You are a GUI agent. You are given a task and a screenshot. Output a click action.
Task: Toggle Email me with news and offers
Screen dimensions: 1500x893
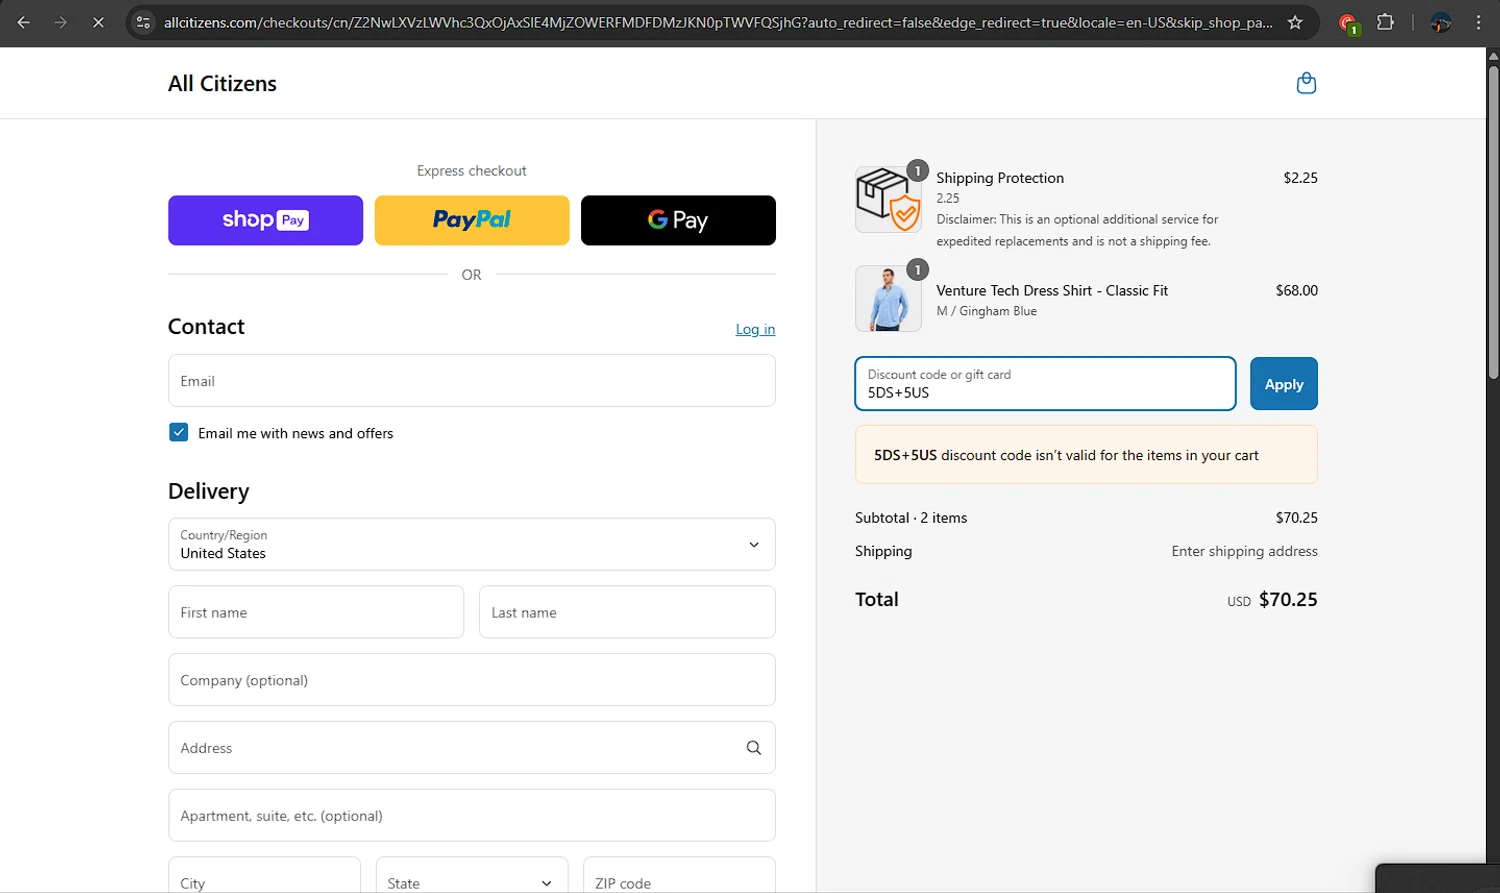pos(179,432)
